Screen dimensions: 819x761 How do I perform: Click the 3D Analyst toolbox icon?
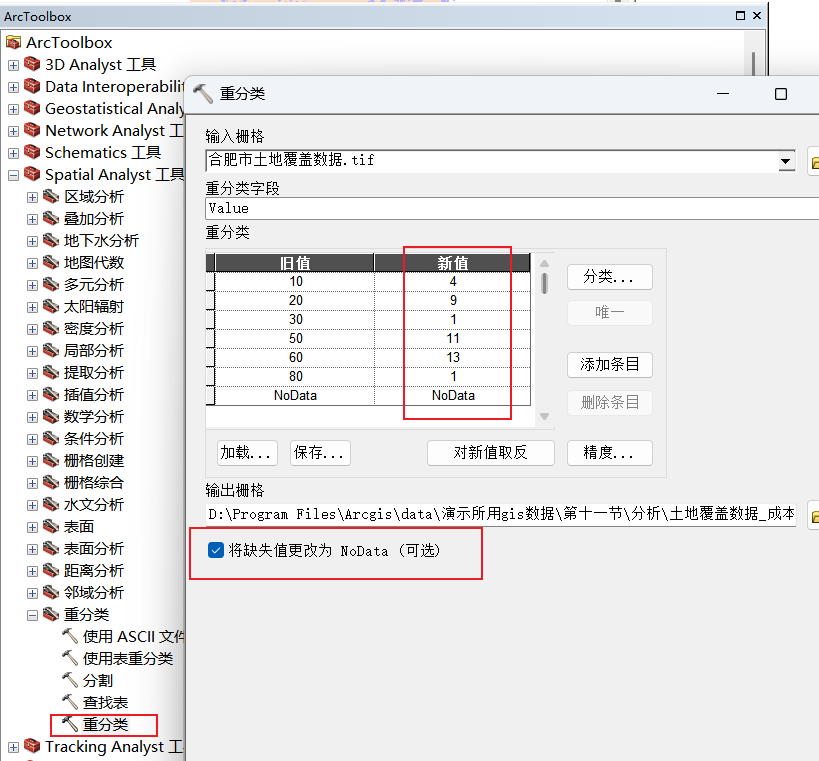pos(32,64)
